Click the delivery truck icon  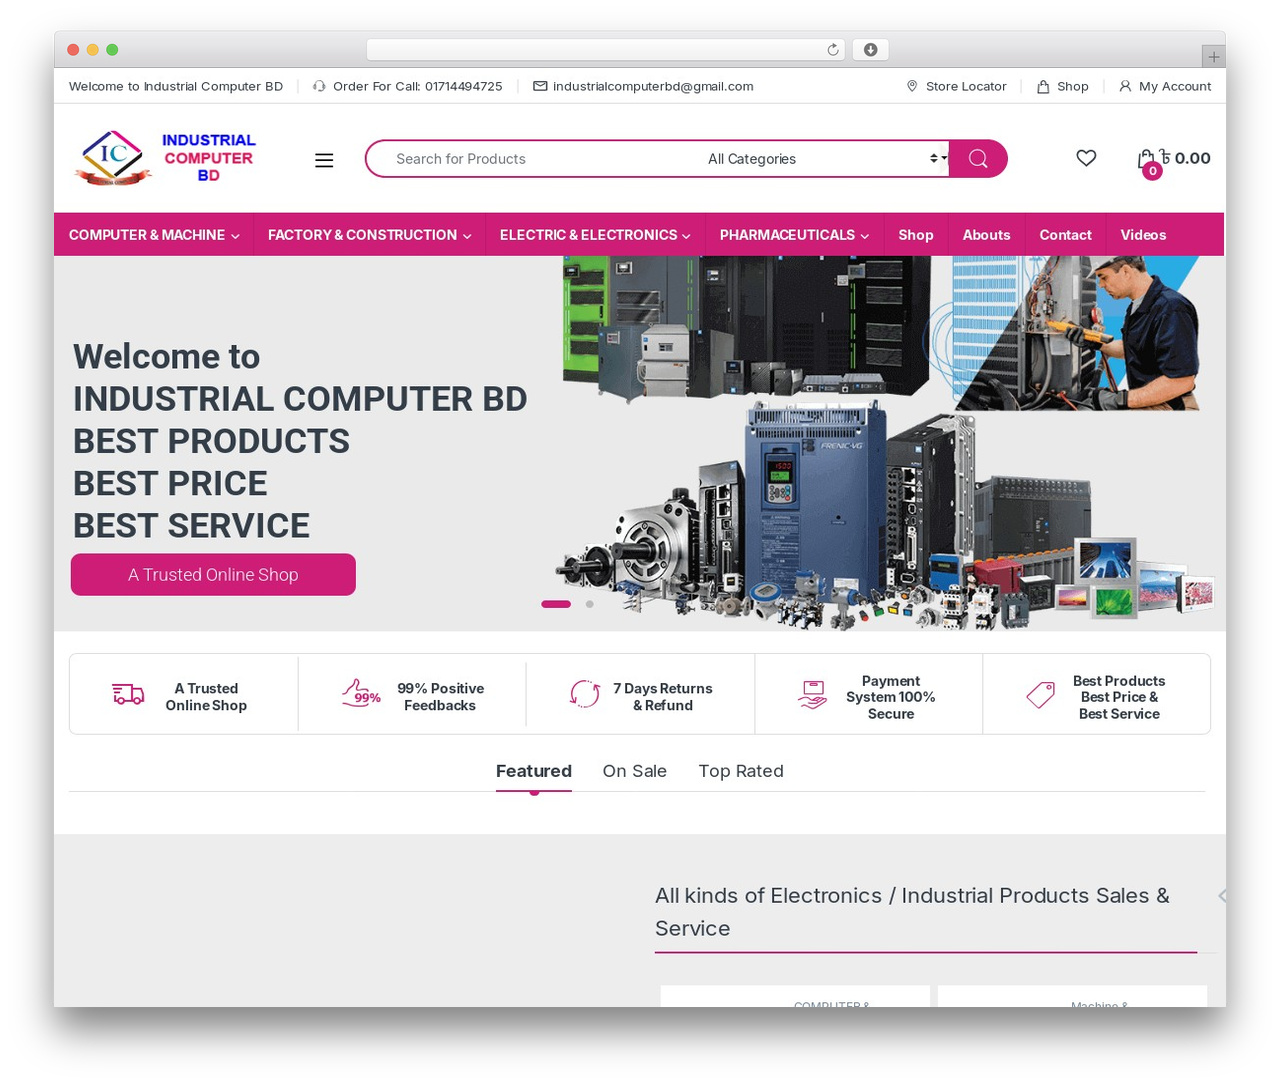[128, 694]
